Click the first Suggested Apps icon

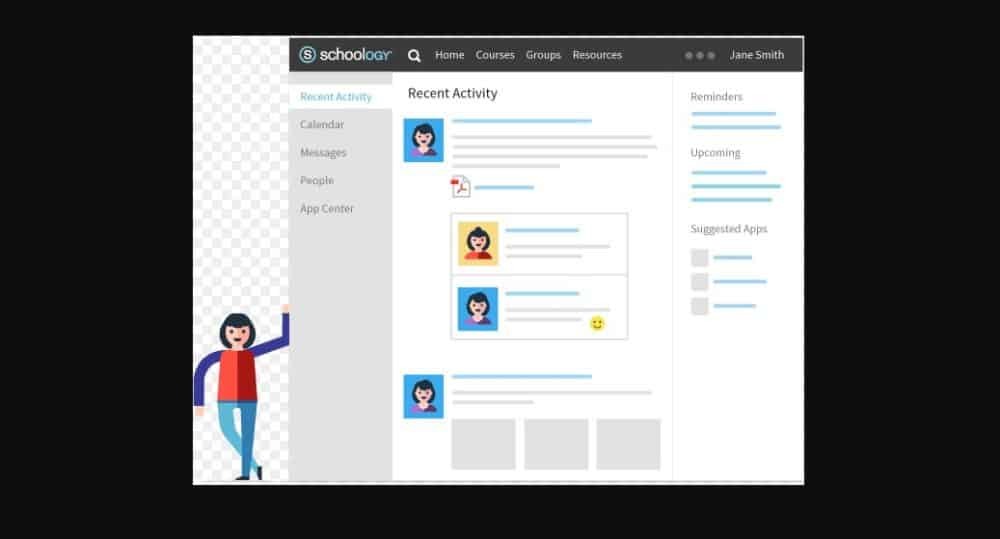pos(699,258)
